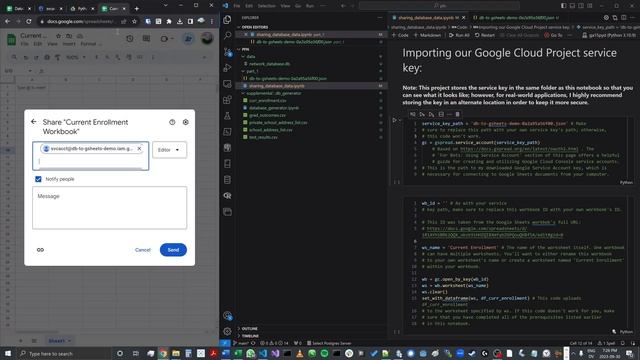The image size is (640, 360).
Task: Click VS Code command center search
Action: (x=439, y=6)
